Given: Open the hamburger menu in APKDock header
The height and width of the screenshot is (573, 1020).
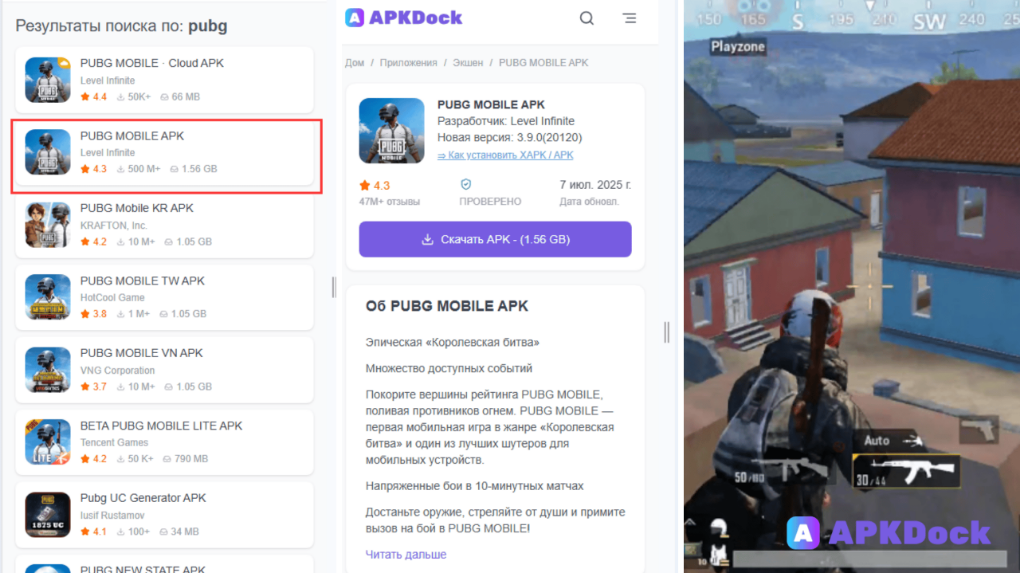Looking at the screenshot, I should [629, 18].
